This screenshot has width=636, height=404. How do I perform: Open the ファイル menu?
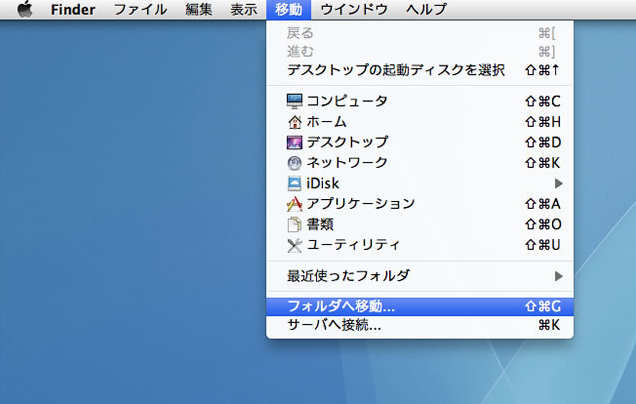140,10
